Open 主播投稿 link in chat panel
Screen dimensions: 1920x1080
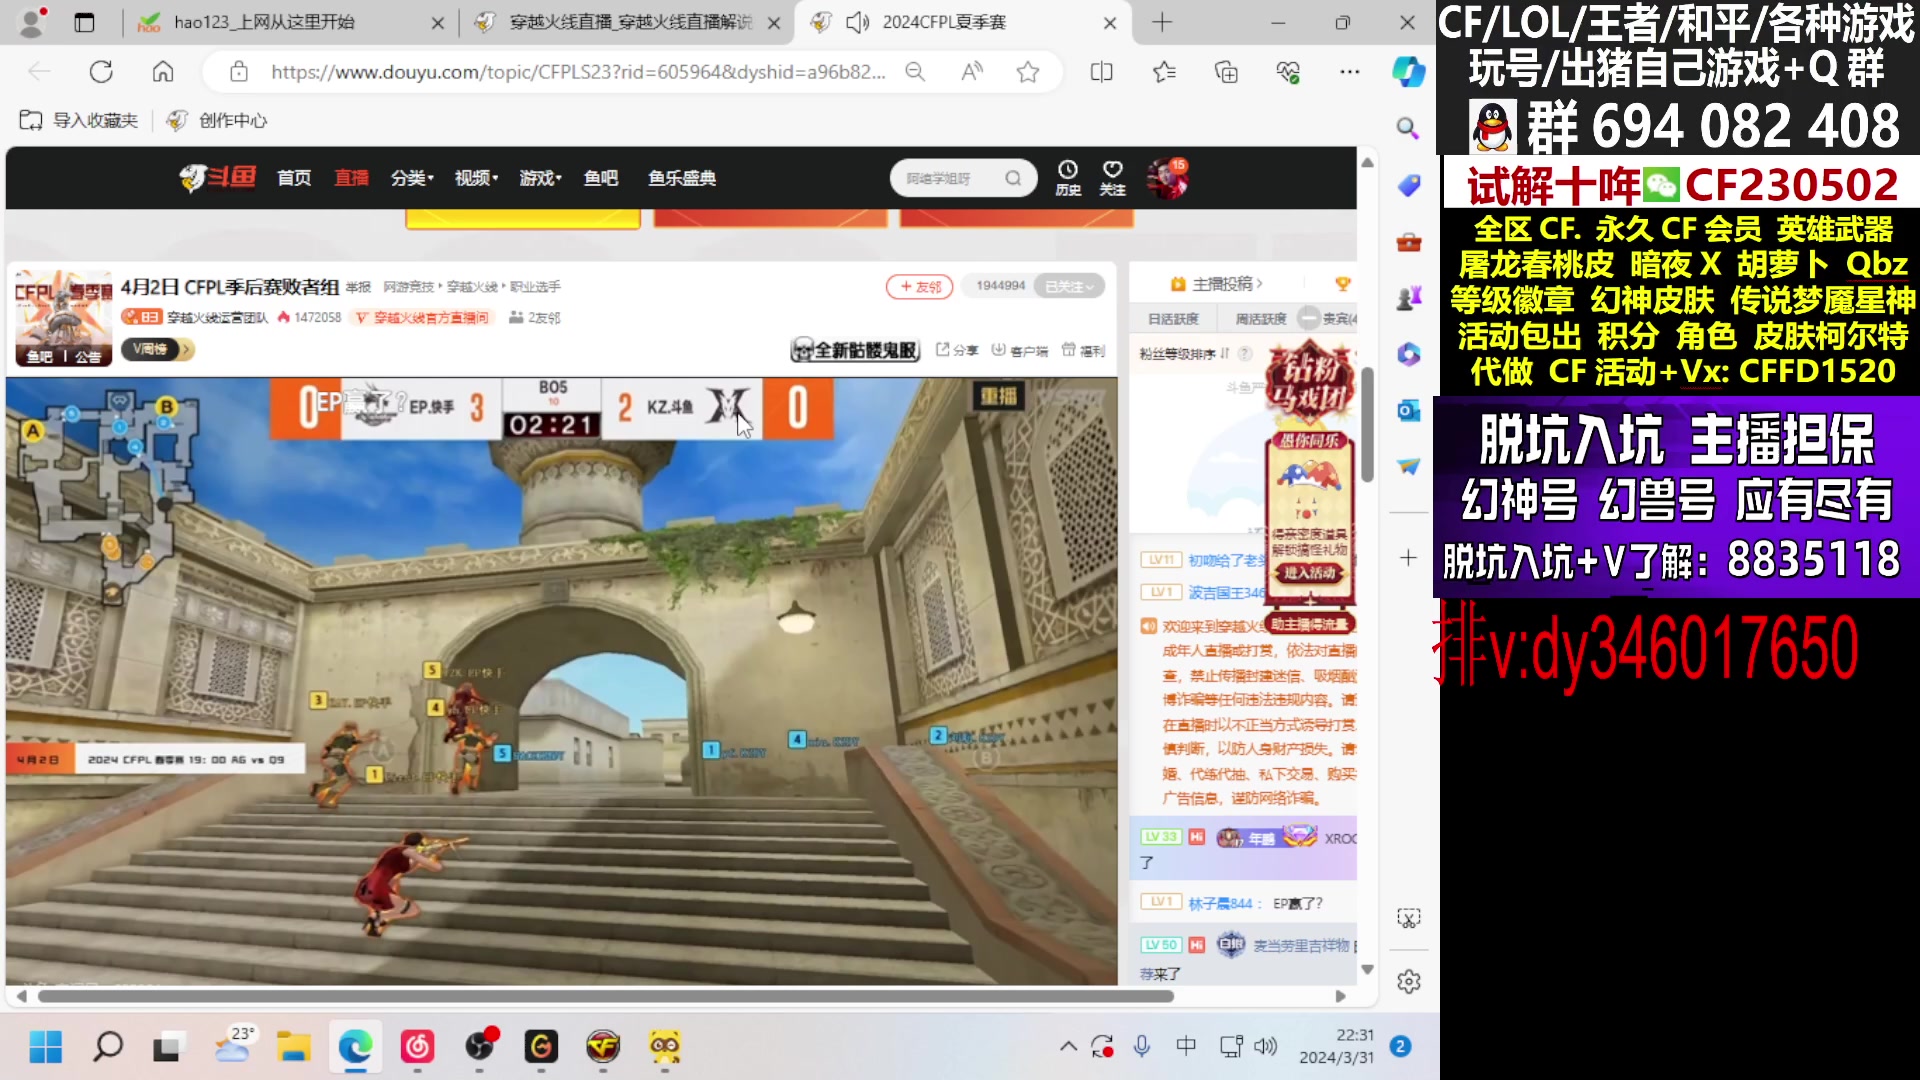click(1217, 284)
